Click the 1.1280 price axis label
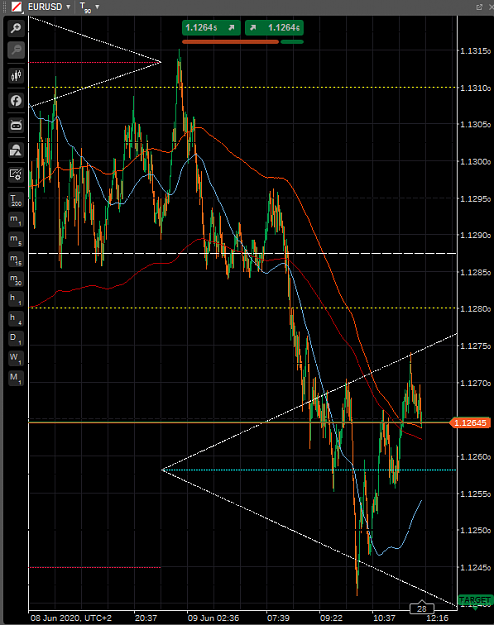The height and width of the screenshot is (625, 494). pos(475,309)
